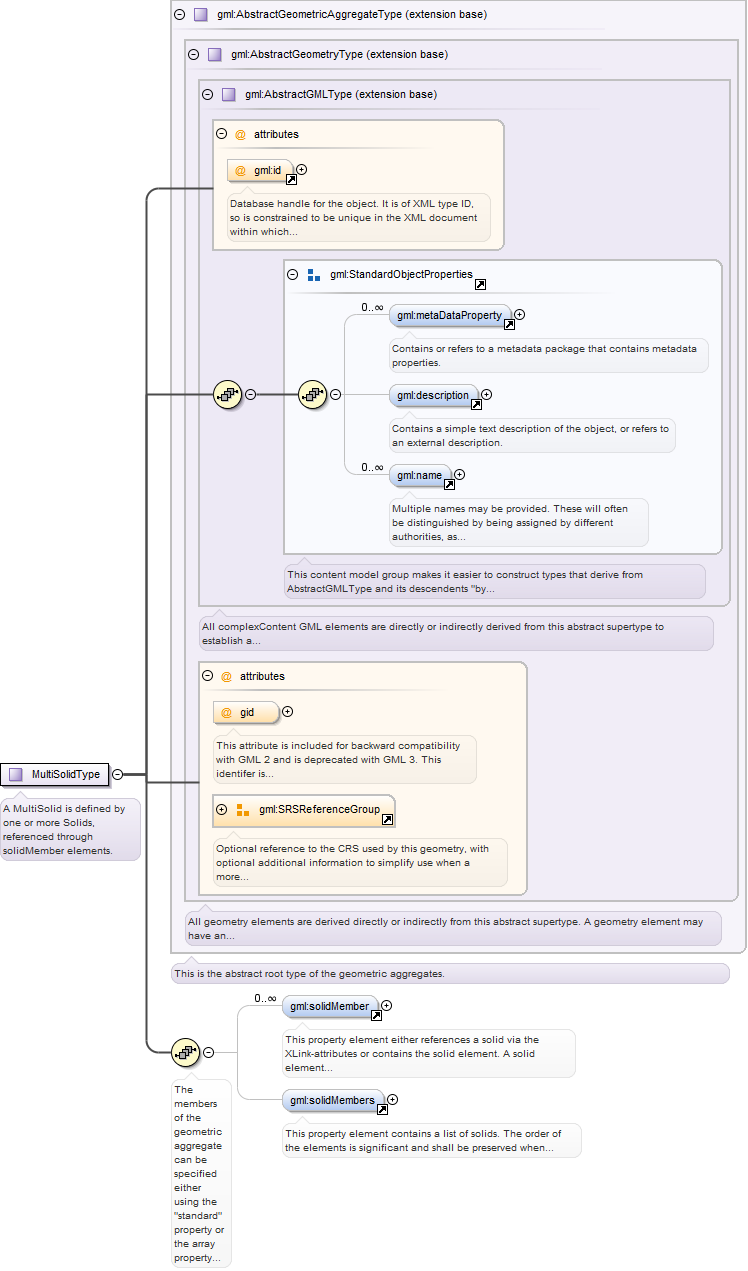Follow link arrow on gml:description

click(476, 405)
